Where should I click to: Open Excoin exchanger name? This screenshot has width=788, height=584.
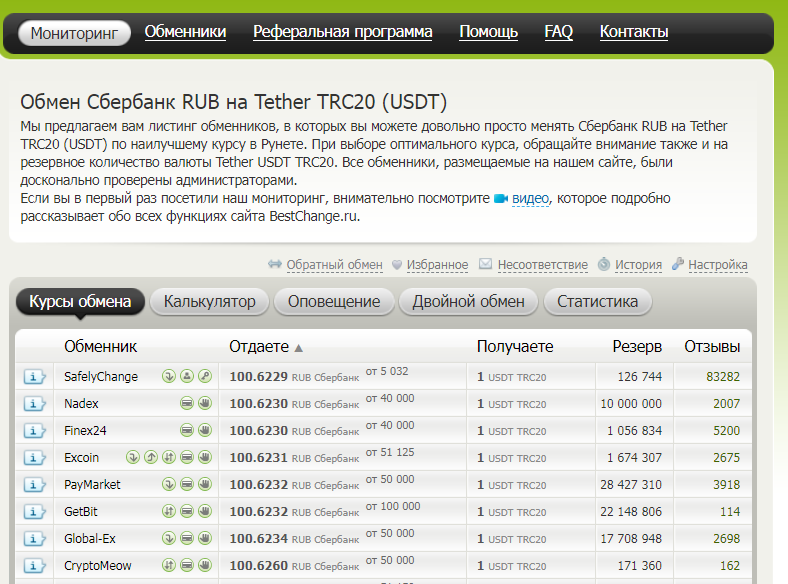(x=81, y=458)
